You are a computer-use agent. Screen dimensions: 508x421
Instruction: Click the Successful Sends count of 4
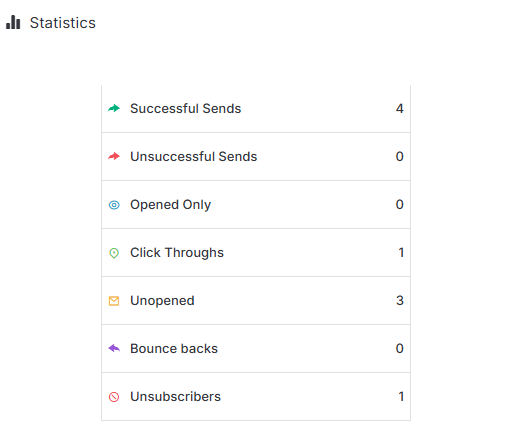point(400,108)
